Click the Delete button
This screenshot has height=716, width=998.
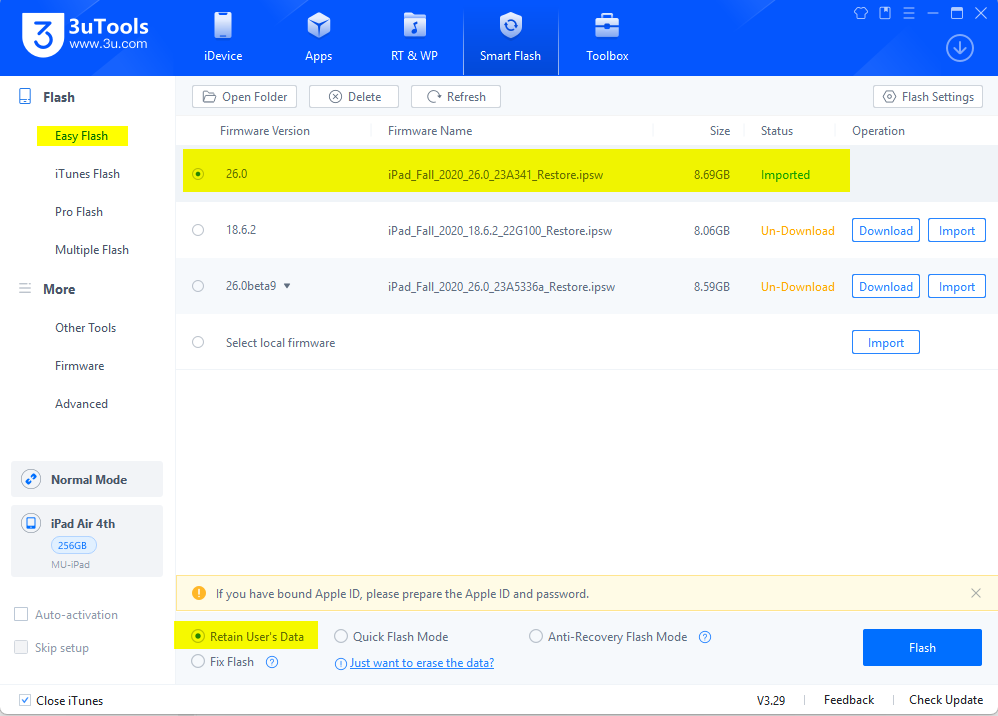pyautogui.click(x=354, y=97)
